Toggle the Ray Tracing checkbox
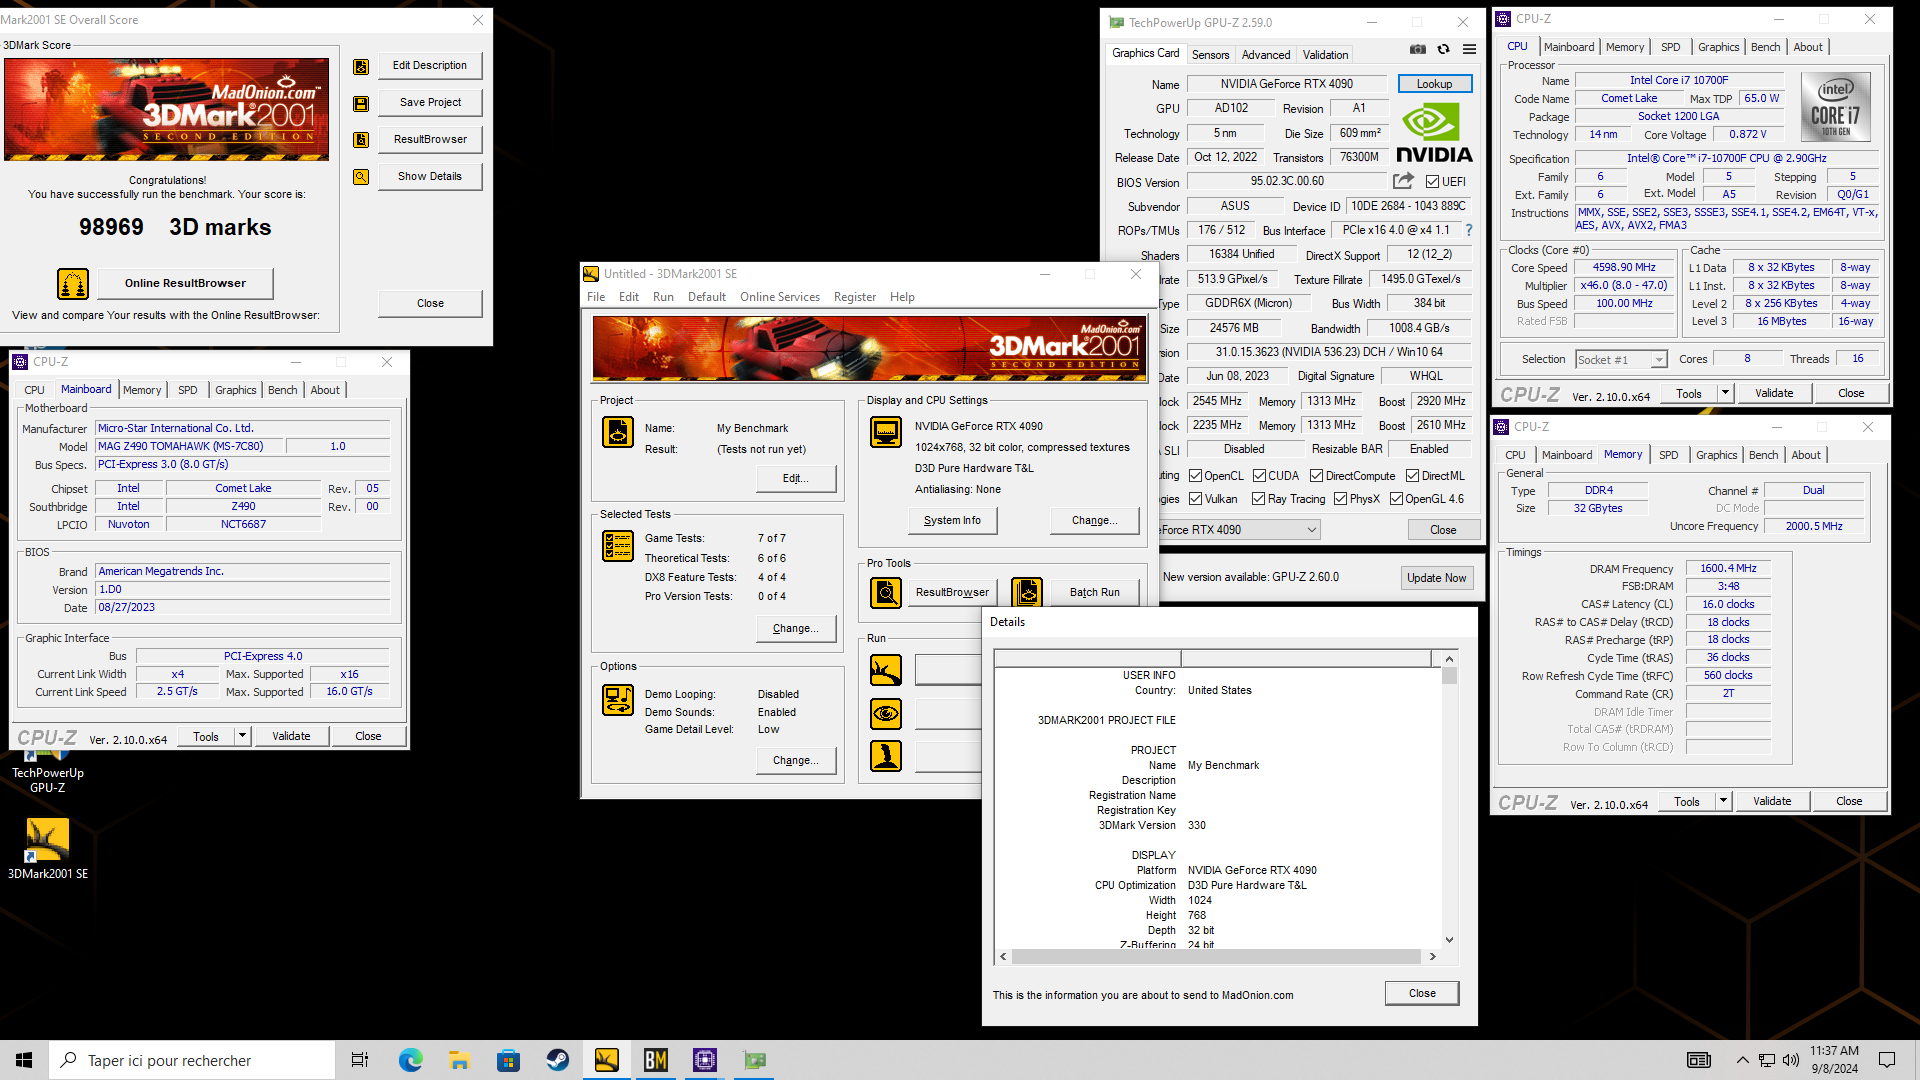The image size is (1920, 1080). point(1259,499)
